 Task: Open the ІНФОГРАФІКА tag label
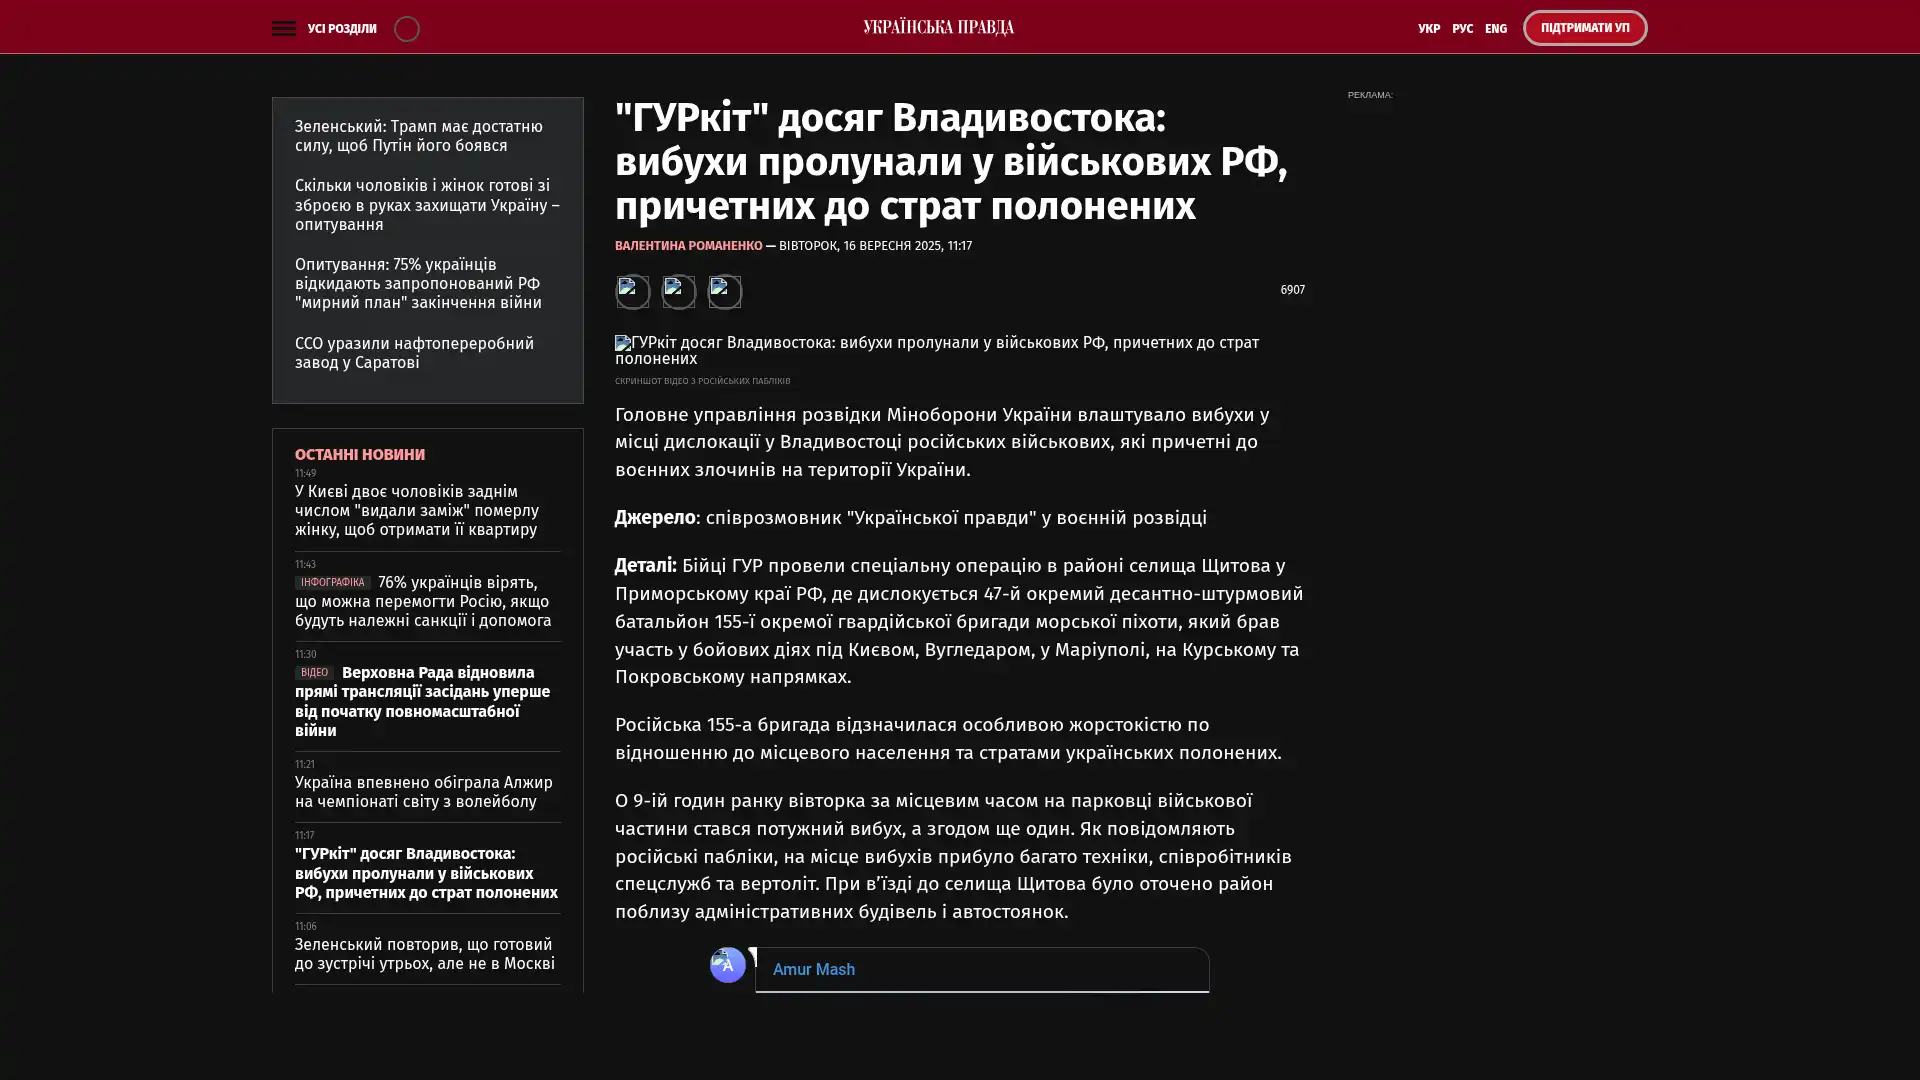point(332,583)
